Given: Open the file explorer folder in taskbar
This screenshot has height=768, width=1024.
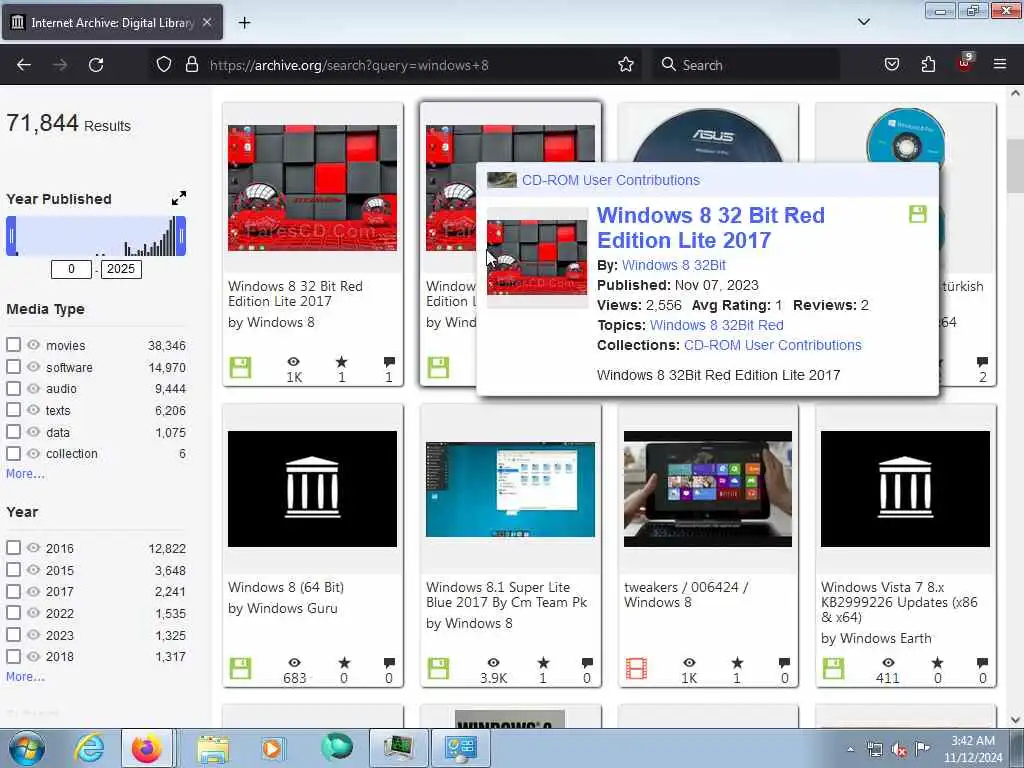Looking at the screenshot, I should coord(213,748).
